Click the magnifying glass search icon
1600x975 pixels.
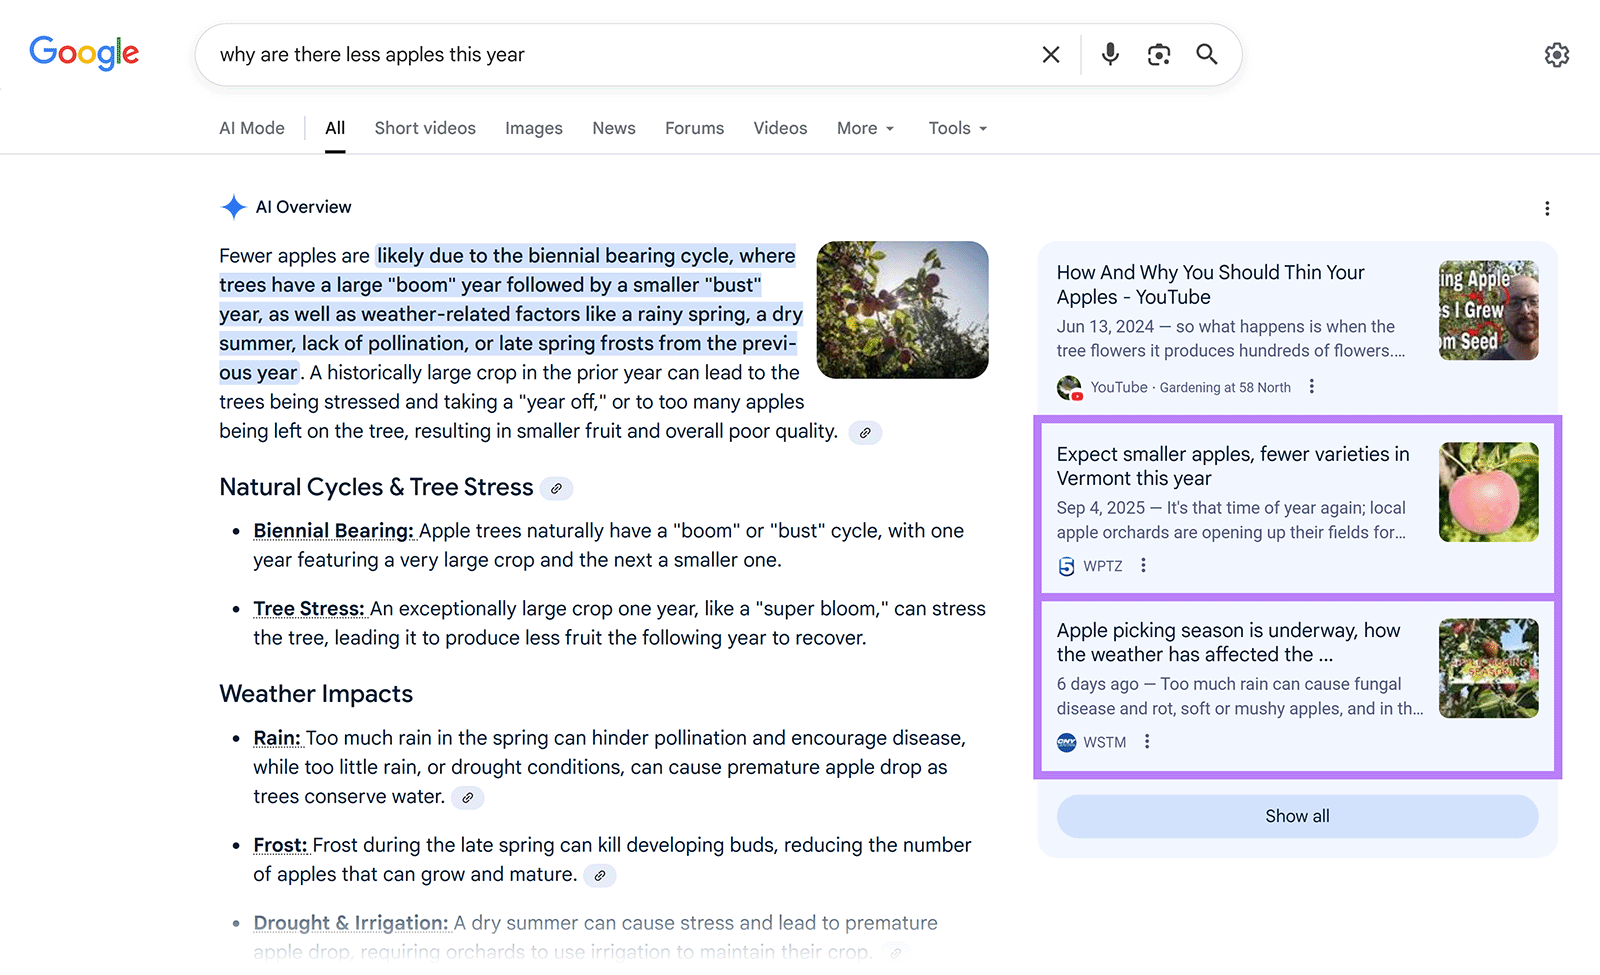point(1207,55)
